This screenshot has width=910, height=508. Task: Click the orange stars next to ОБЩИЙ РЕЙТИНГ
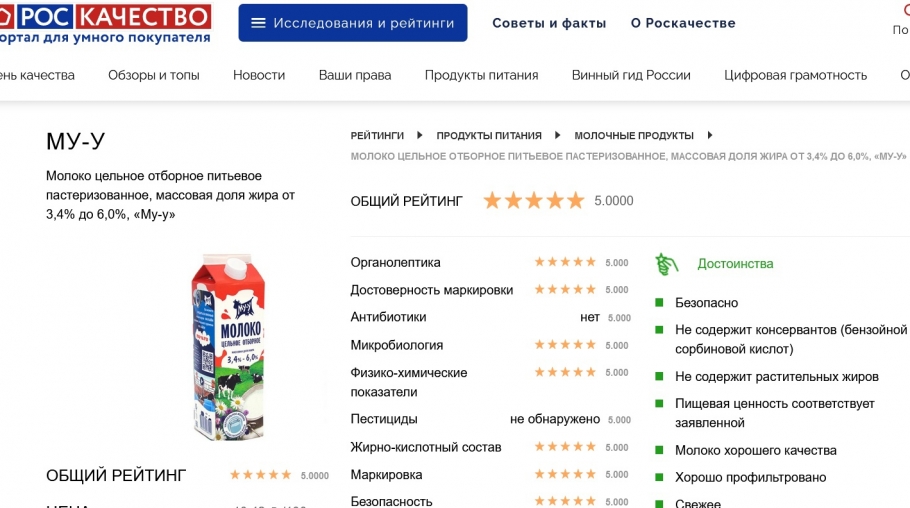pyautogui.click(x=534, y=200)
